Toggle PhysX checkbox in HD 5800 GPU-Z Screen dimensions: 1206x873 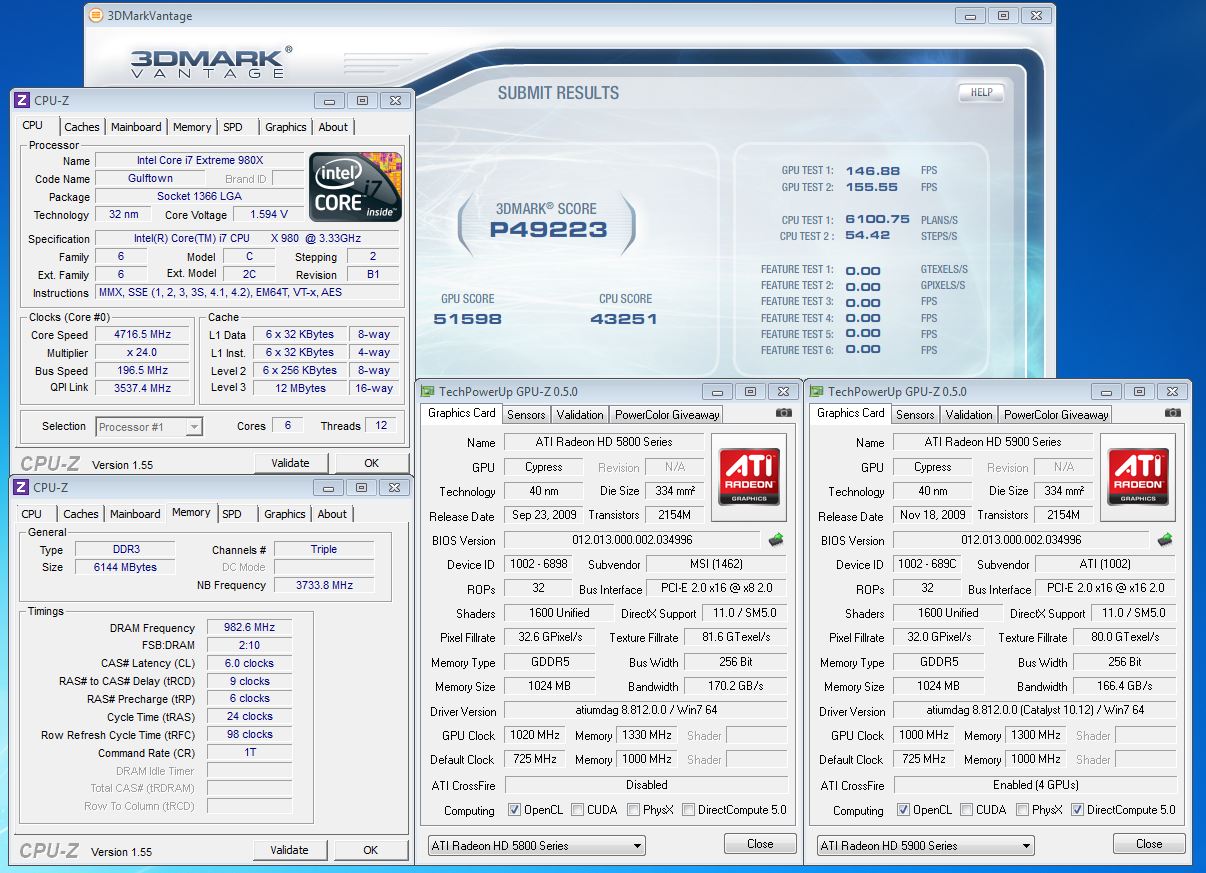[x=633, y=810]
